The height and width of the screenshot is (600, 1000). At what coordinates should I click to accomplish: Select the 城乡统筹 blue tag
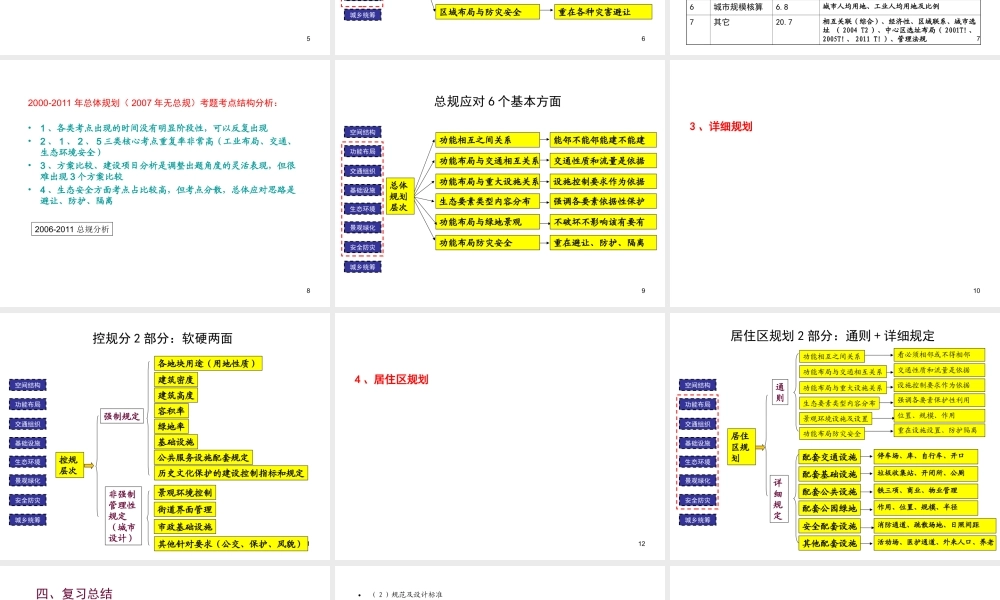click(29, 521)
